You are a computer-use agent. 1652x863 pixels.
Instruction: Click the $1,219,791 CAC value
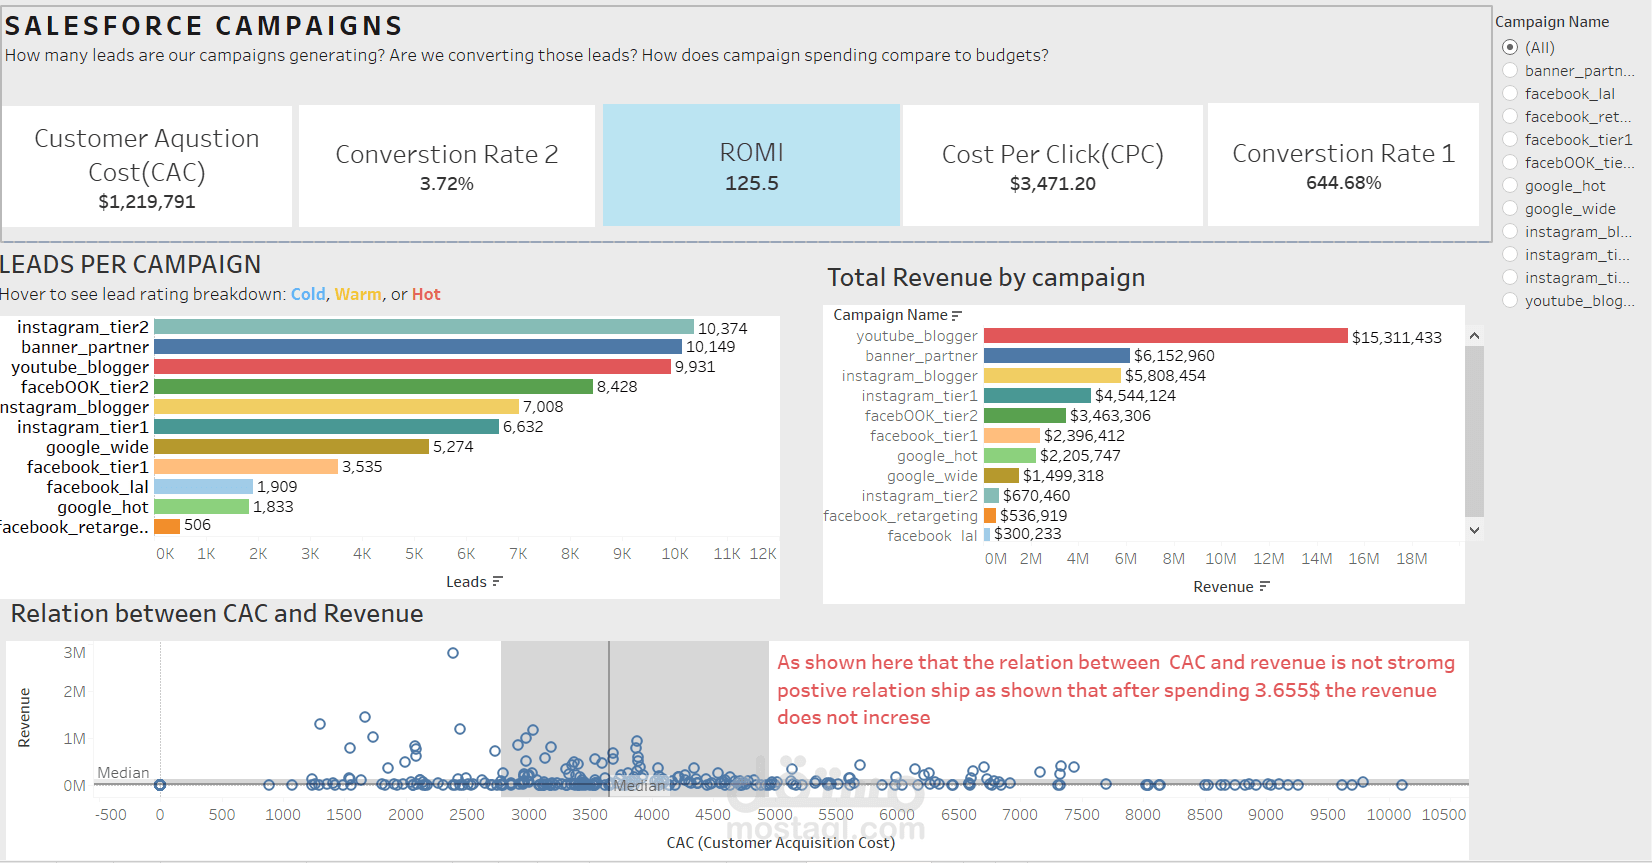147,202
